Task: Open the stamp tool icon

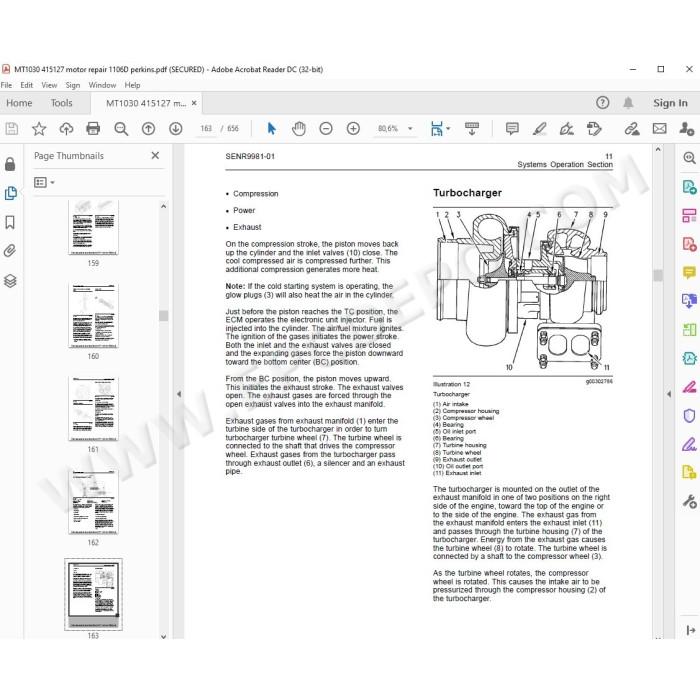Action: [594, 129]
